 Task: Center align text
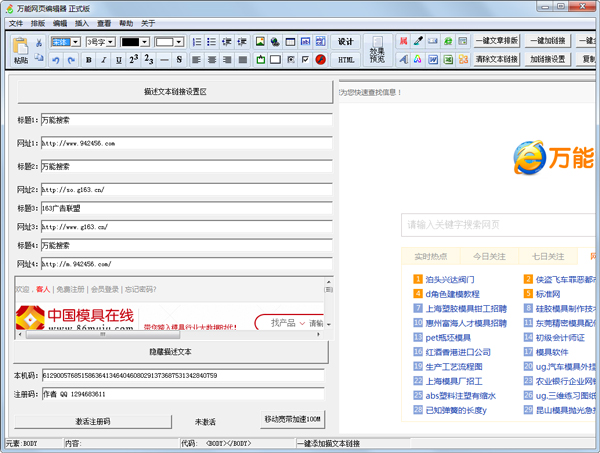click(x=212, y=60)
